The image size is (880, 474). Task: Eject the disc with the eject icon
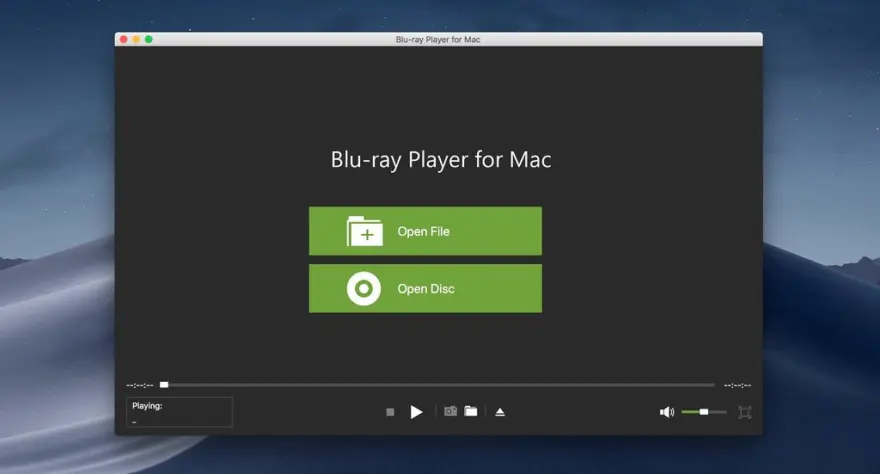pos(500,412)
